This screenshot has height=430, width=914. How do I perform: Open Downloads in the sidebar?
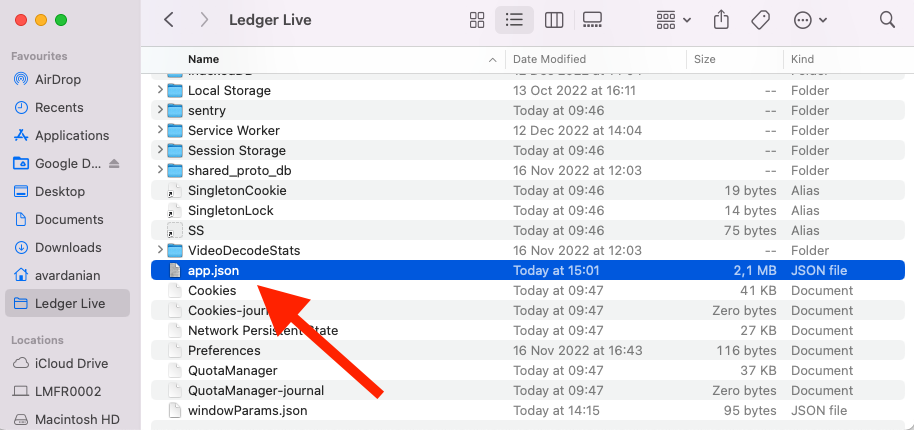(68, 247)
